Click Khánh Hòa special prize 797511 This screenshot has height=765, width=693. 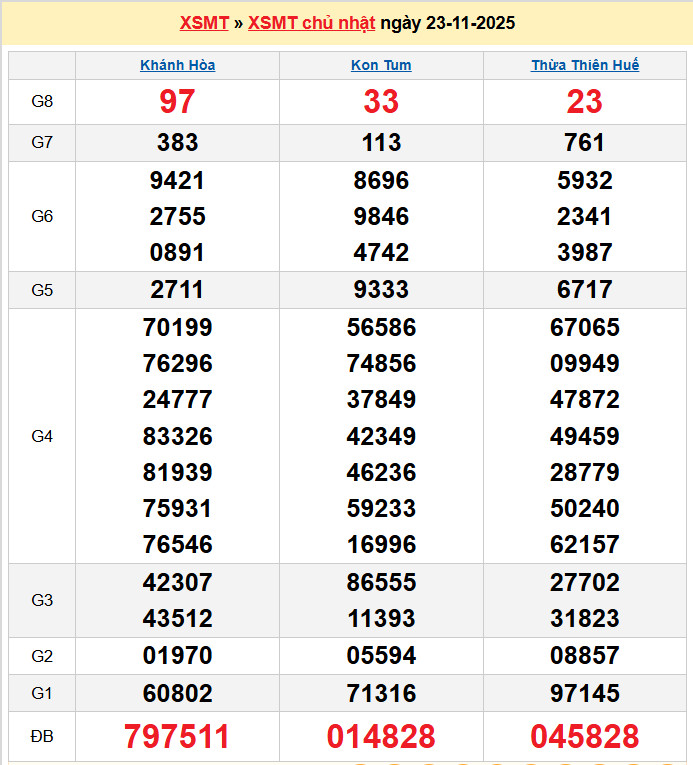(177, 737)
